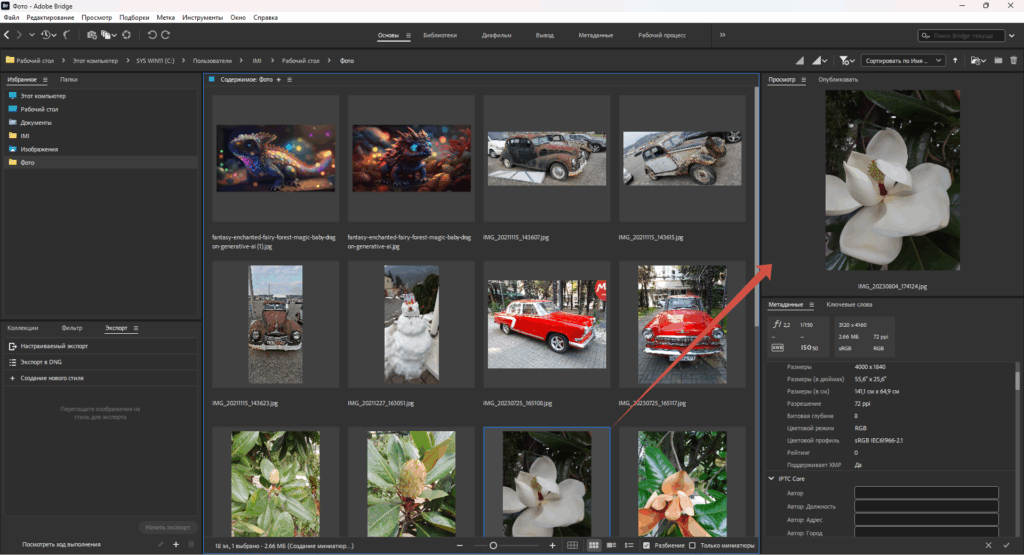Image resolution: width=1024 pixels, height=555 pixels.
Task: Expand the more workspaces double chevron
Action: [722, 35]
